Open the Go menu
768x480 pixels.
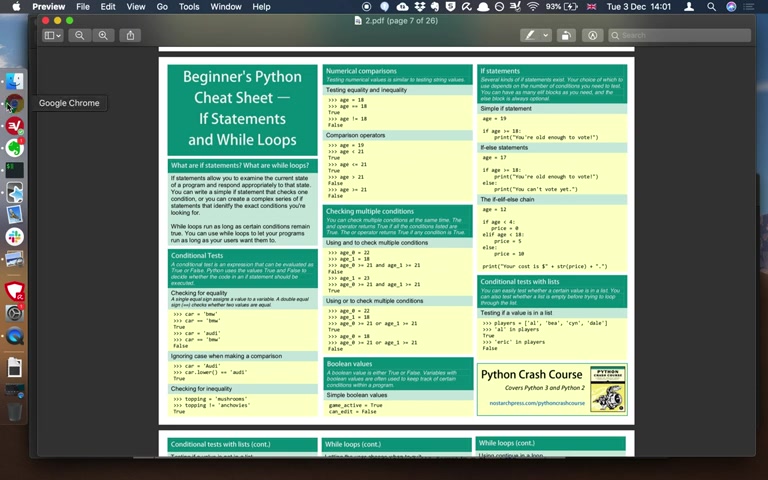162,6
